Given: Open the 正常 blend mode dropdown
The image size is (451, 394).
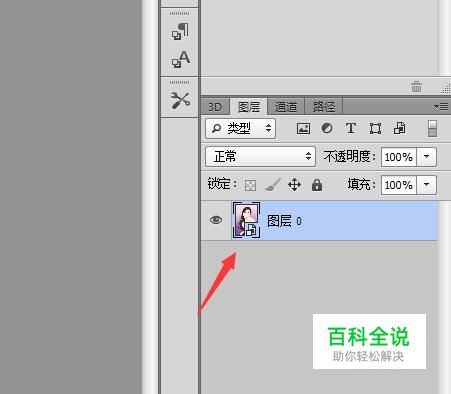Looking at the screenshot, I should (260, 156).
